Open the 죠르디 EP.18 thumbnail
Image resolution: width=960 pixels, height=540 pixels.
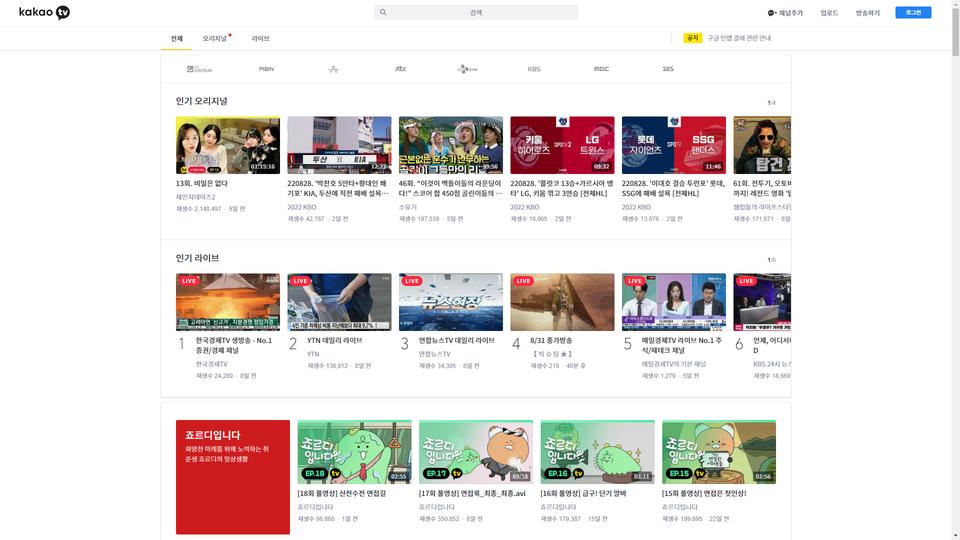[354, 452]
